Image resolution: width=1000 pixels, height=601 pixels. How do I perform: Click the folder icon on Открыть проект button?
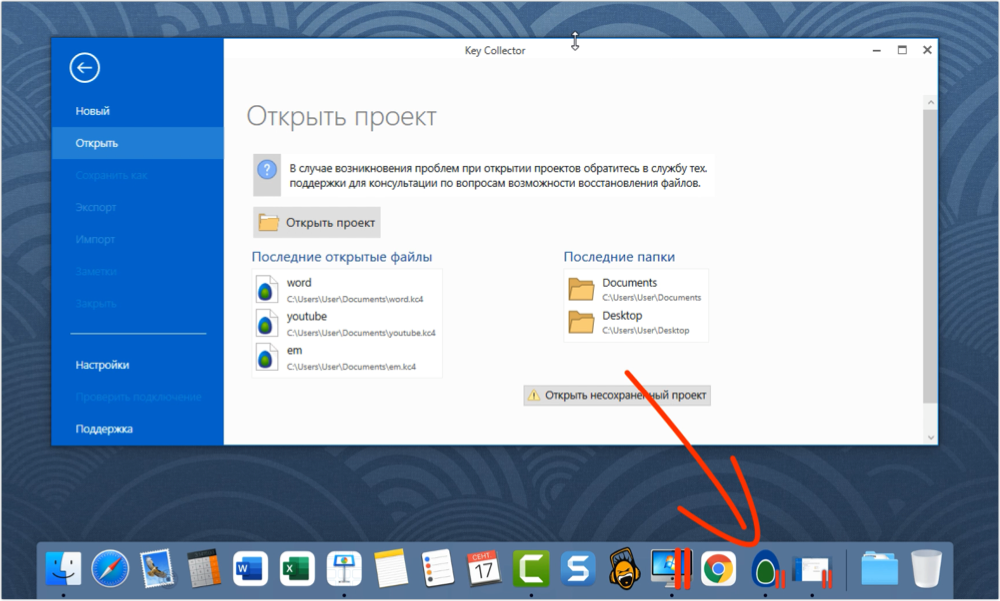pos(268,221)
